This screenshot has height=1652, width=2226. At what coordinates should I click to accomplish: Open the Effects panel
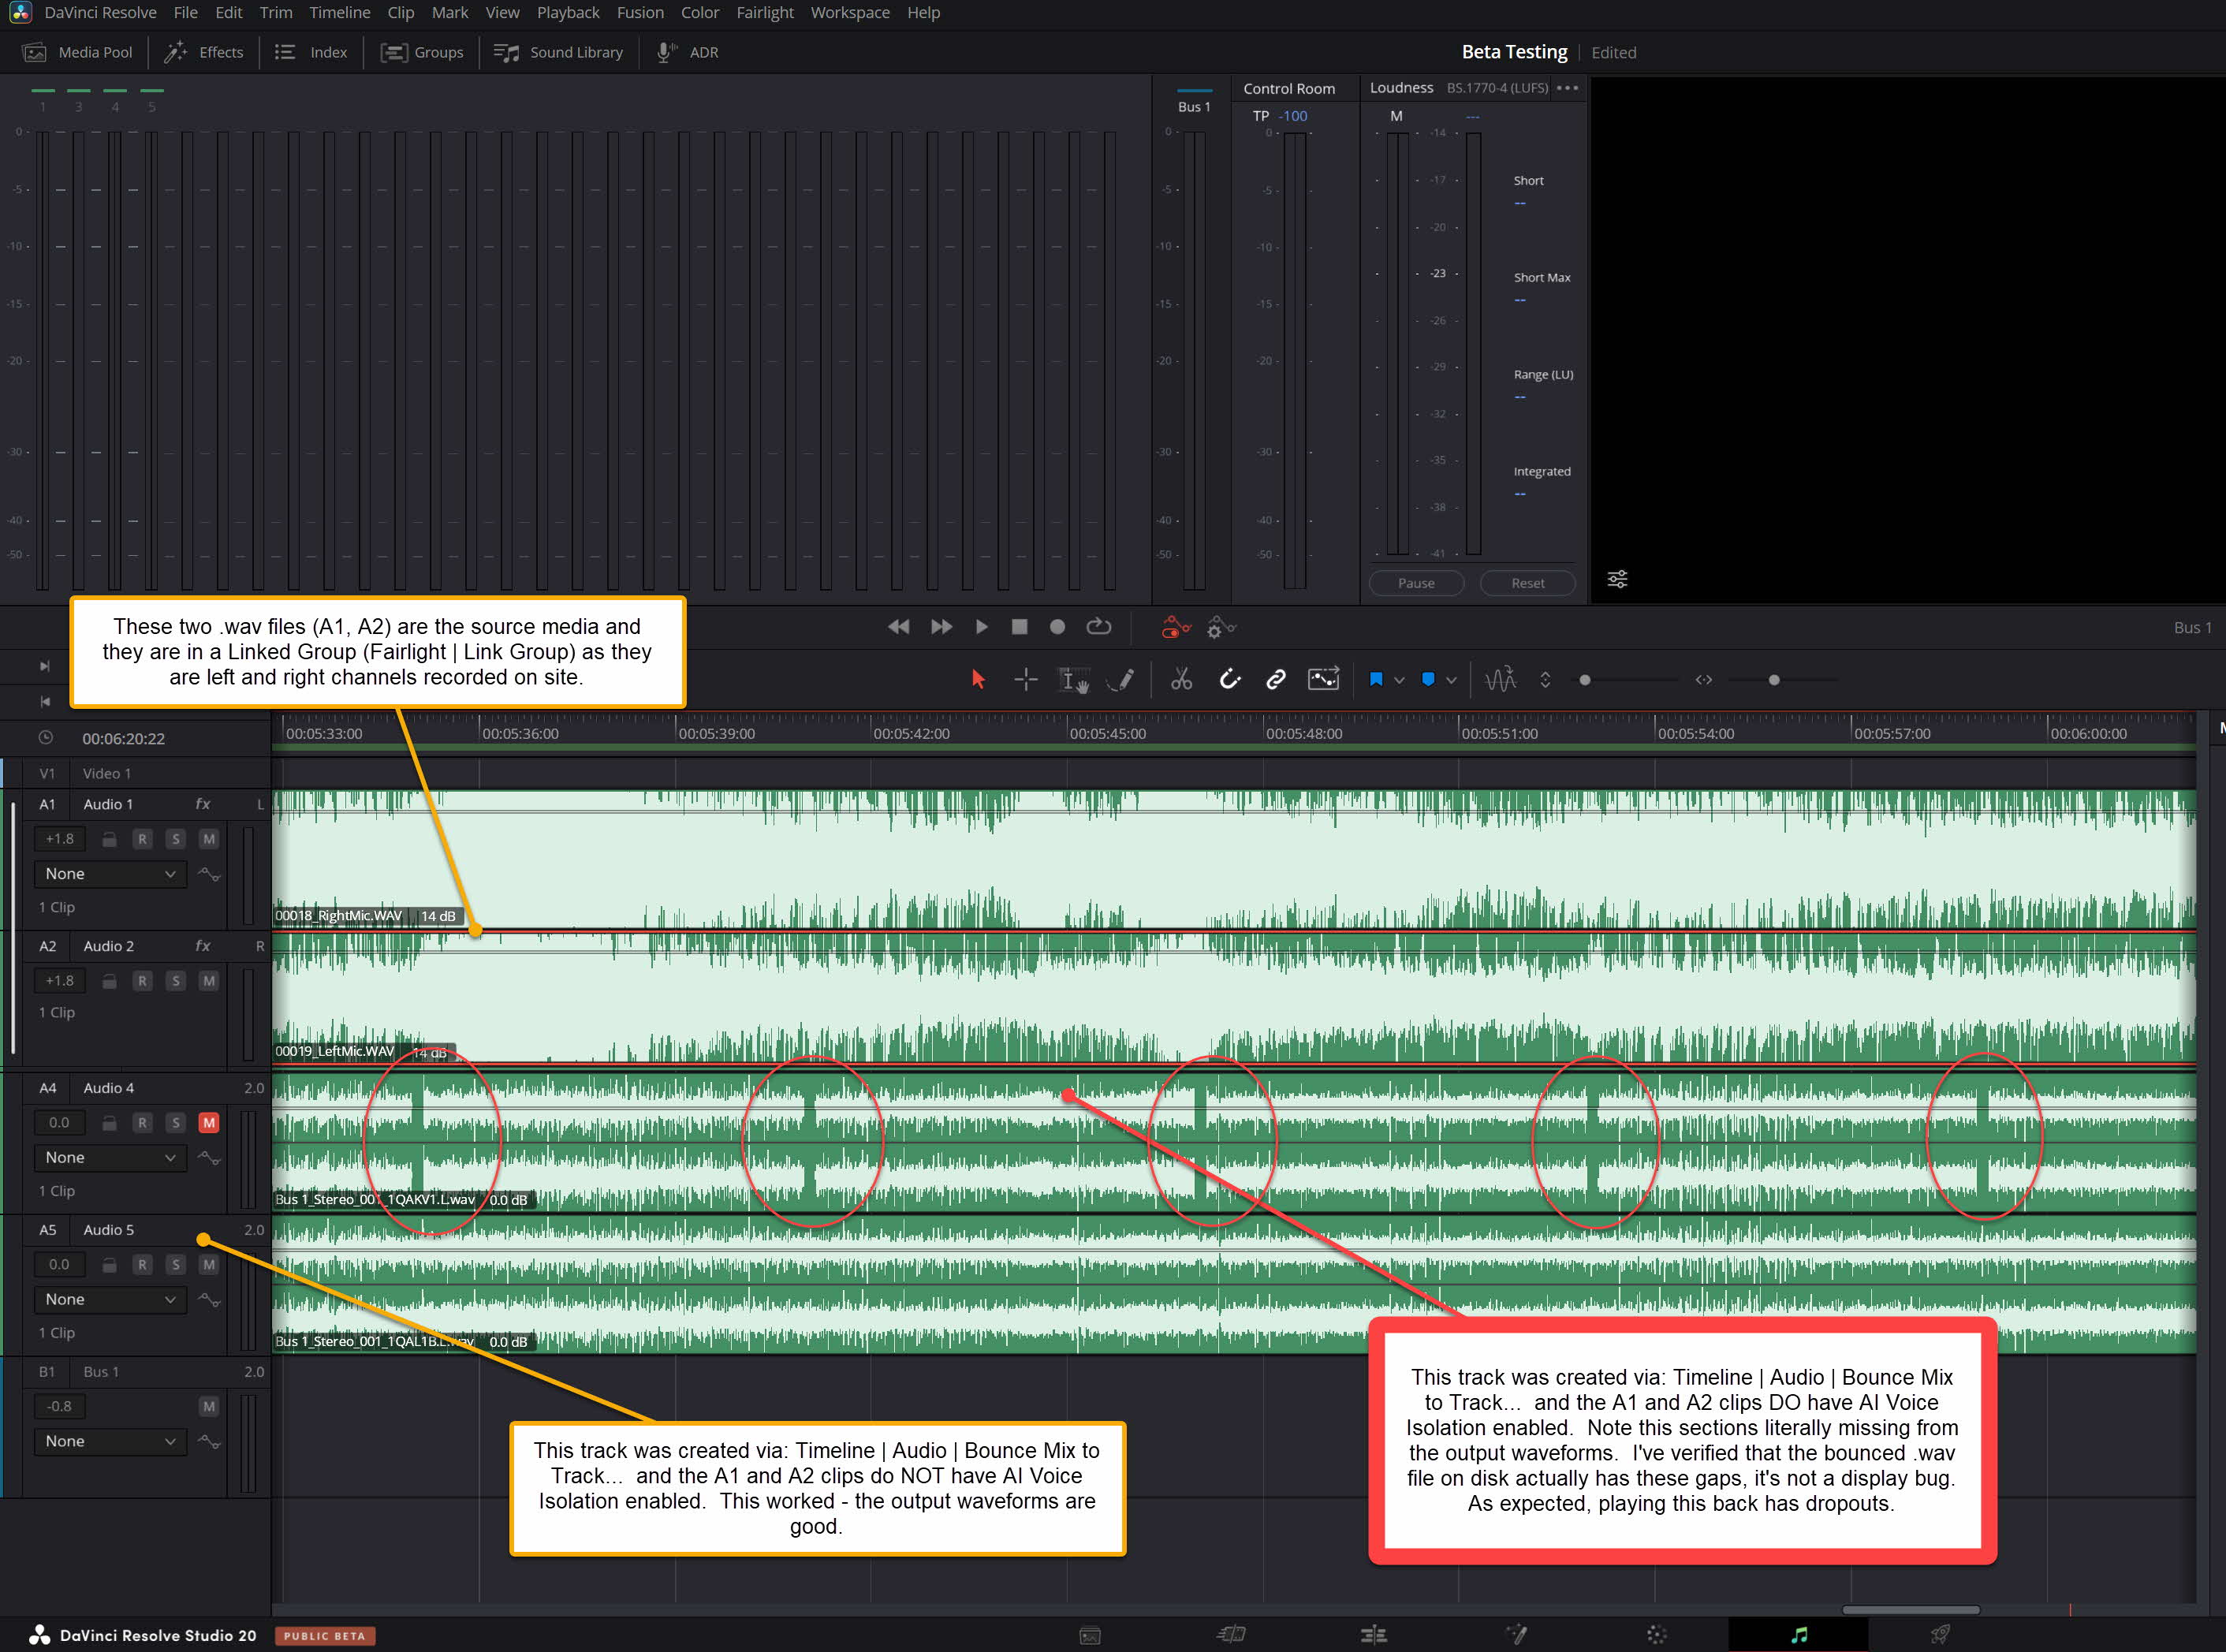click(204, 52)
